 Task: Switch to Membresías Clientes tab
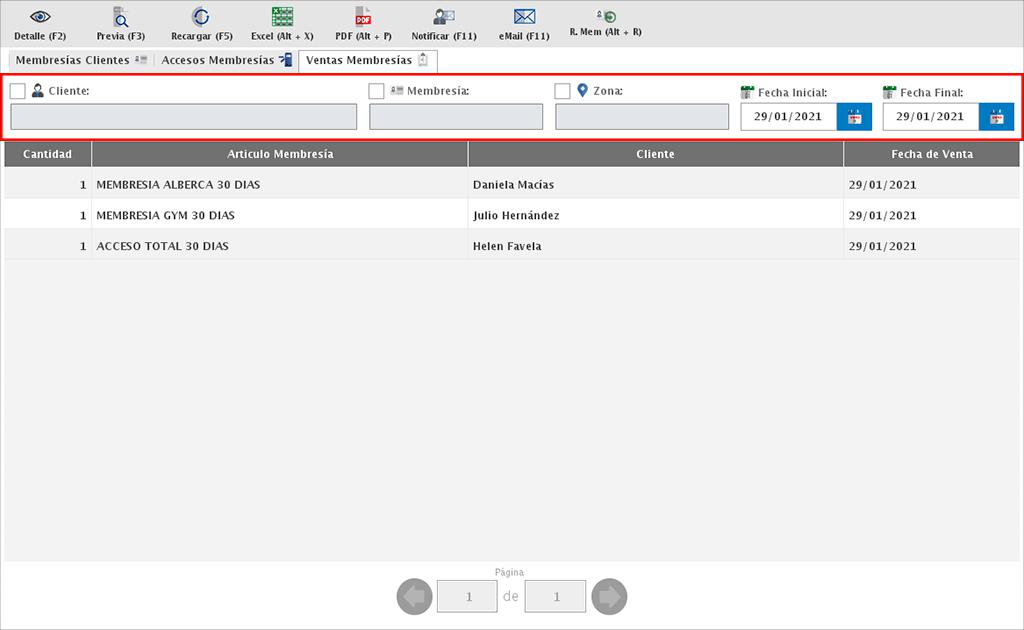tap(80, 61)
